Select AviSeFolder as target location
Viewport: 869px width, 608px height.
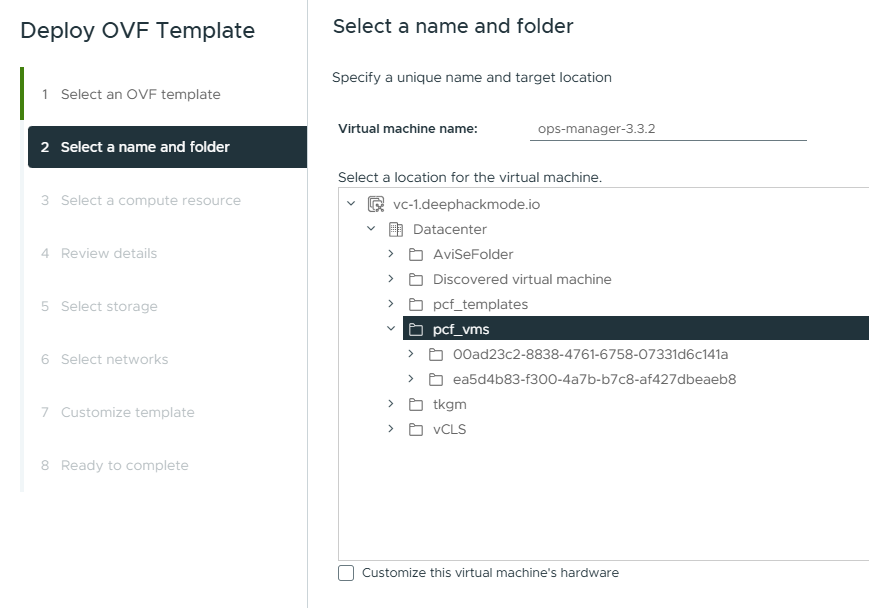click(x=473, y=254)
